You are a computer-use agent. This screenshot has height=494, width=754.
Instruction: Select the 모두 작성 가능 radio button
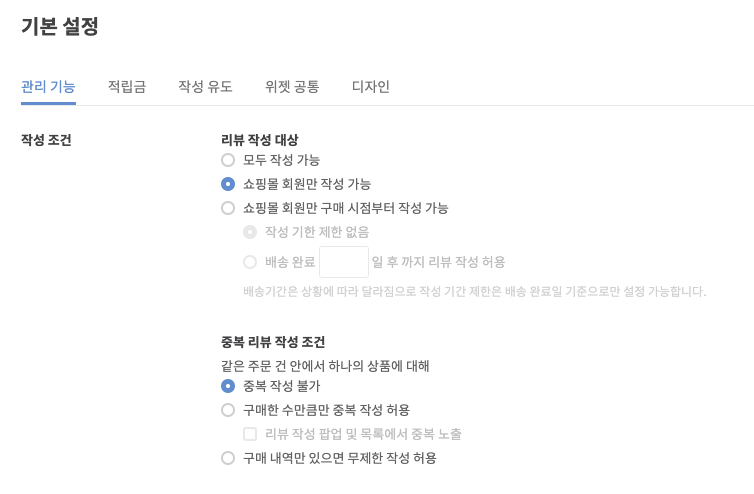228,160
